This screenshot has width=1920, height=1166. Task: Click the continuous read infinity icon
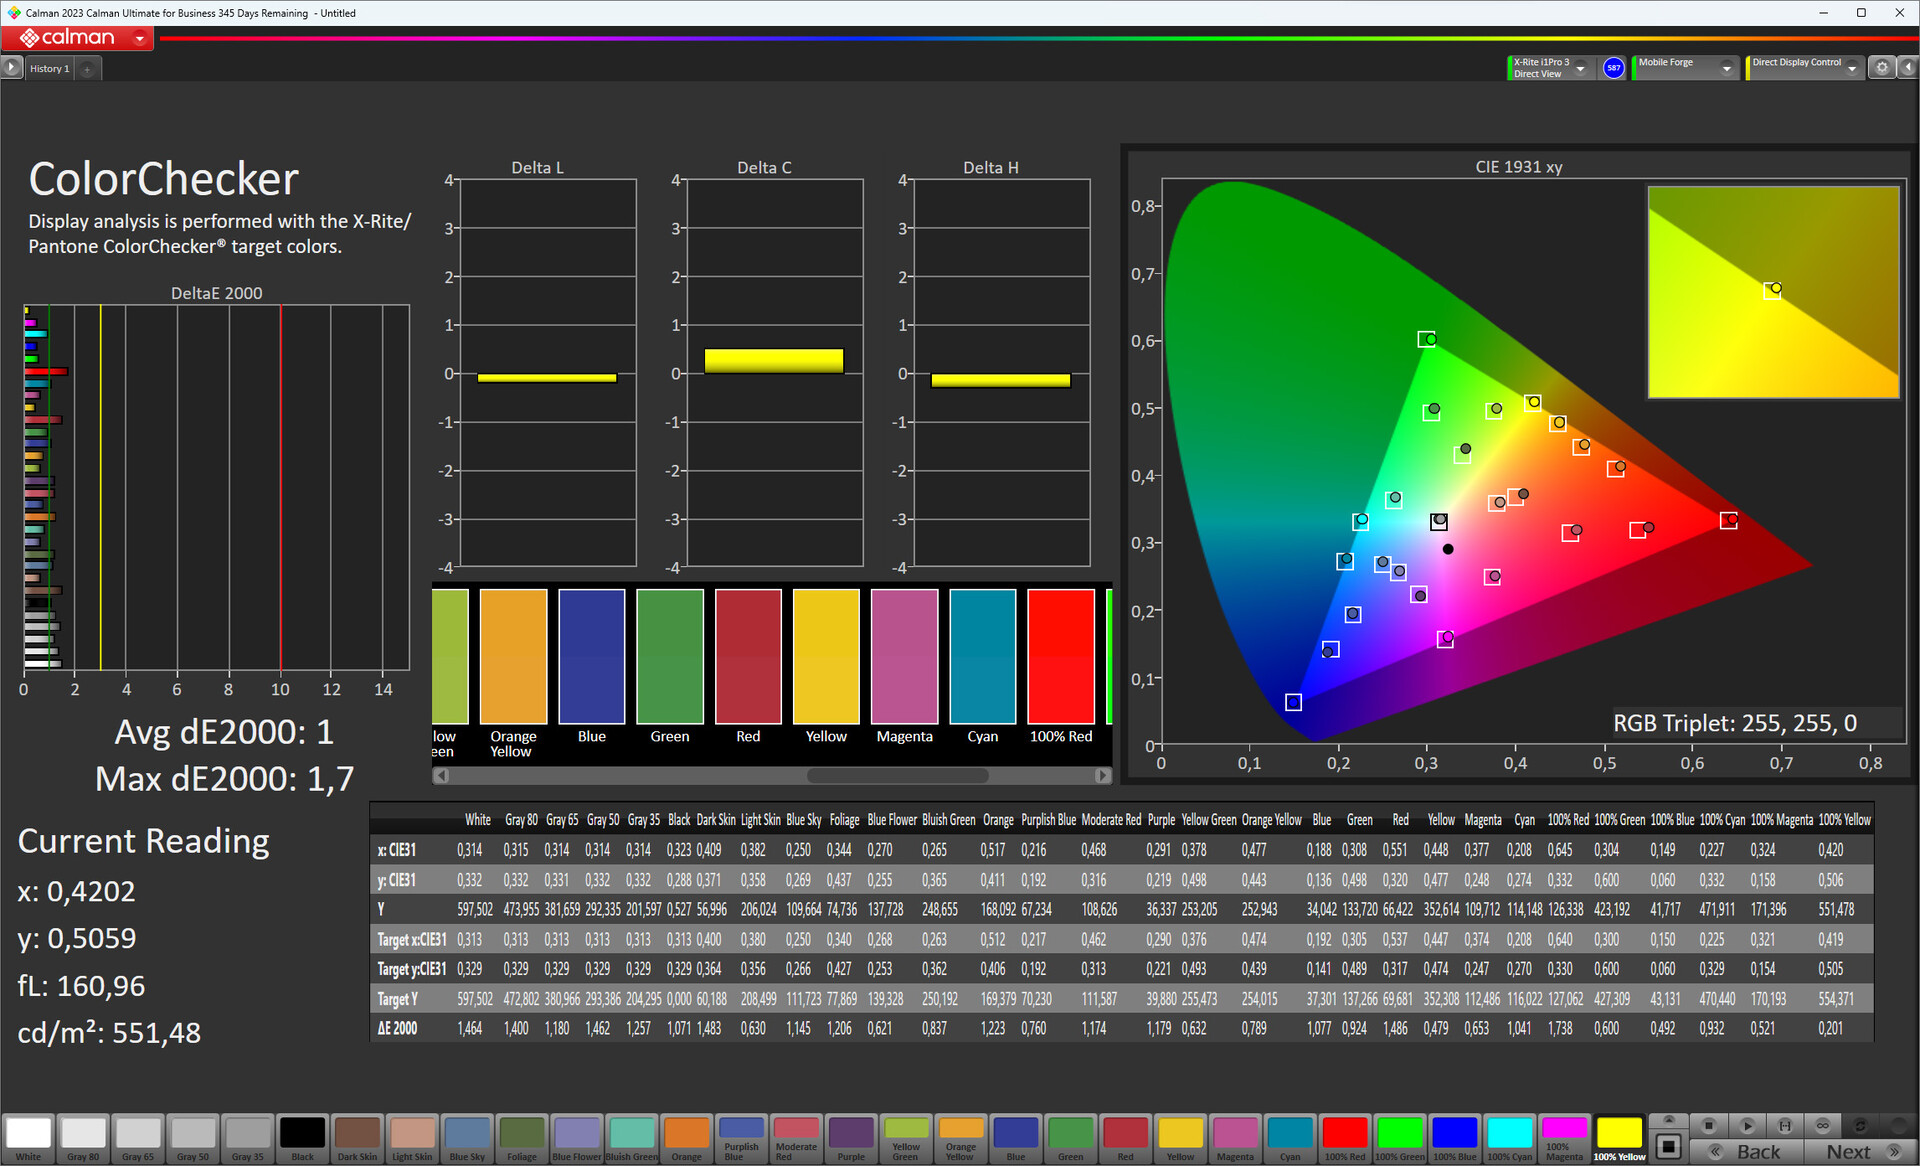click(x=1823, y=1125)
